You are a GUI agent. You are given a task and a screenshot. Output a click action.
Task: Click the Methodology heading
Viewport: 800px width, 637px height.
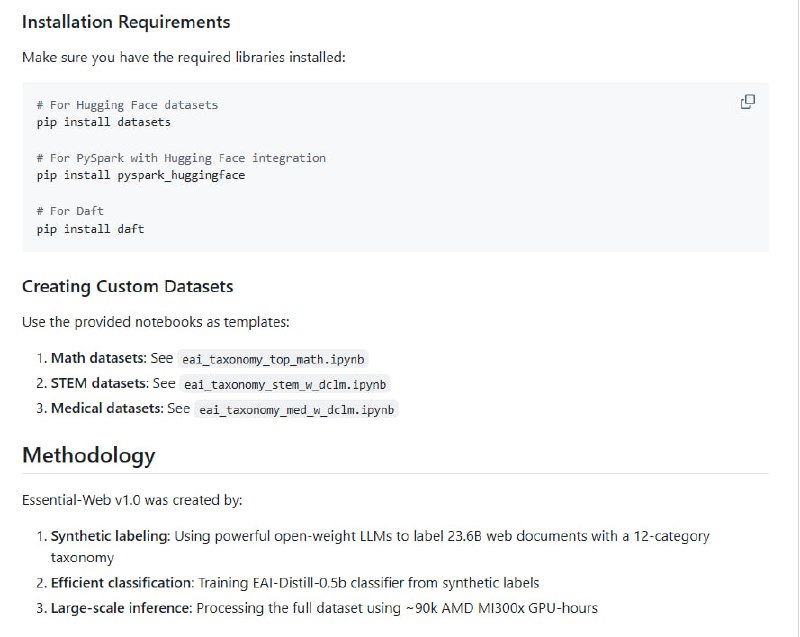point(88,455)
